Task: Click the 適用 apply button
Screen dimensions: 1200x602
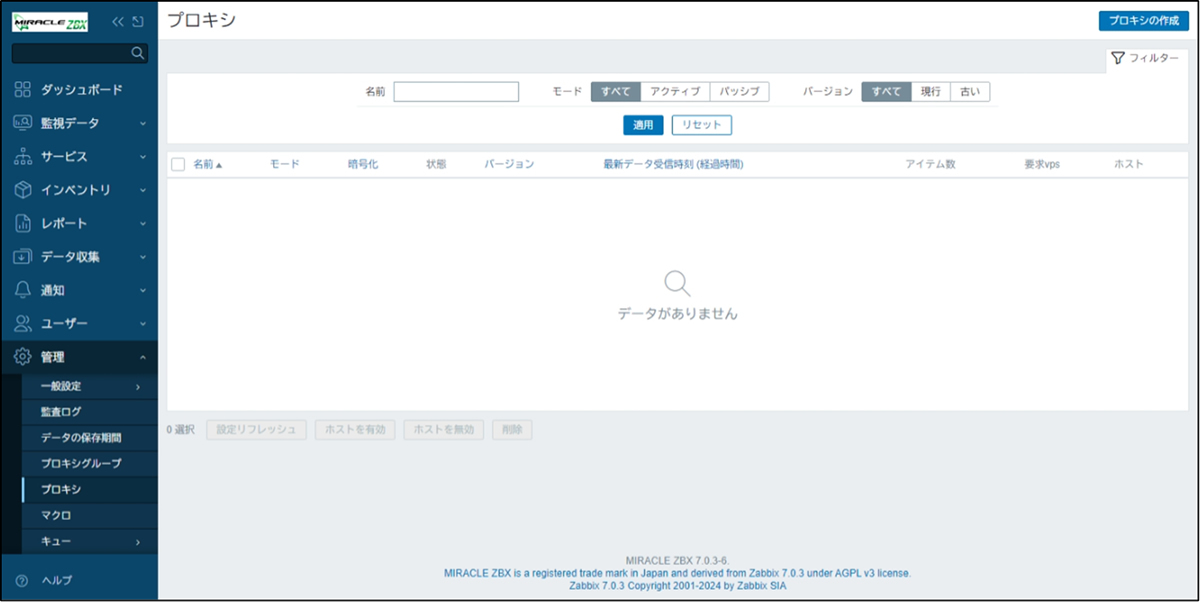Action: 643,125
